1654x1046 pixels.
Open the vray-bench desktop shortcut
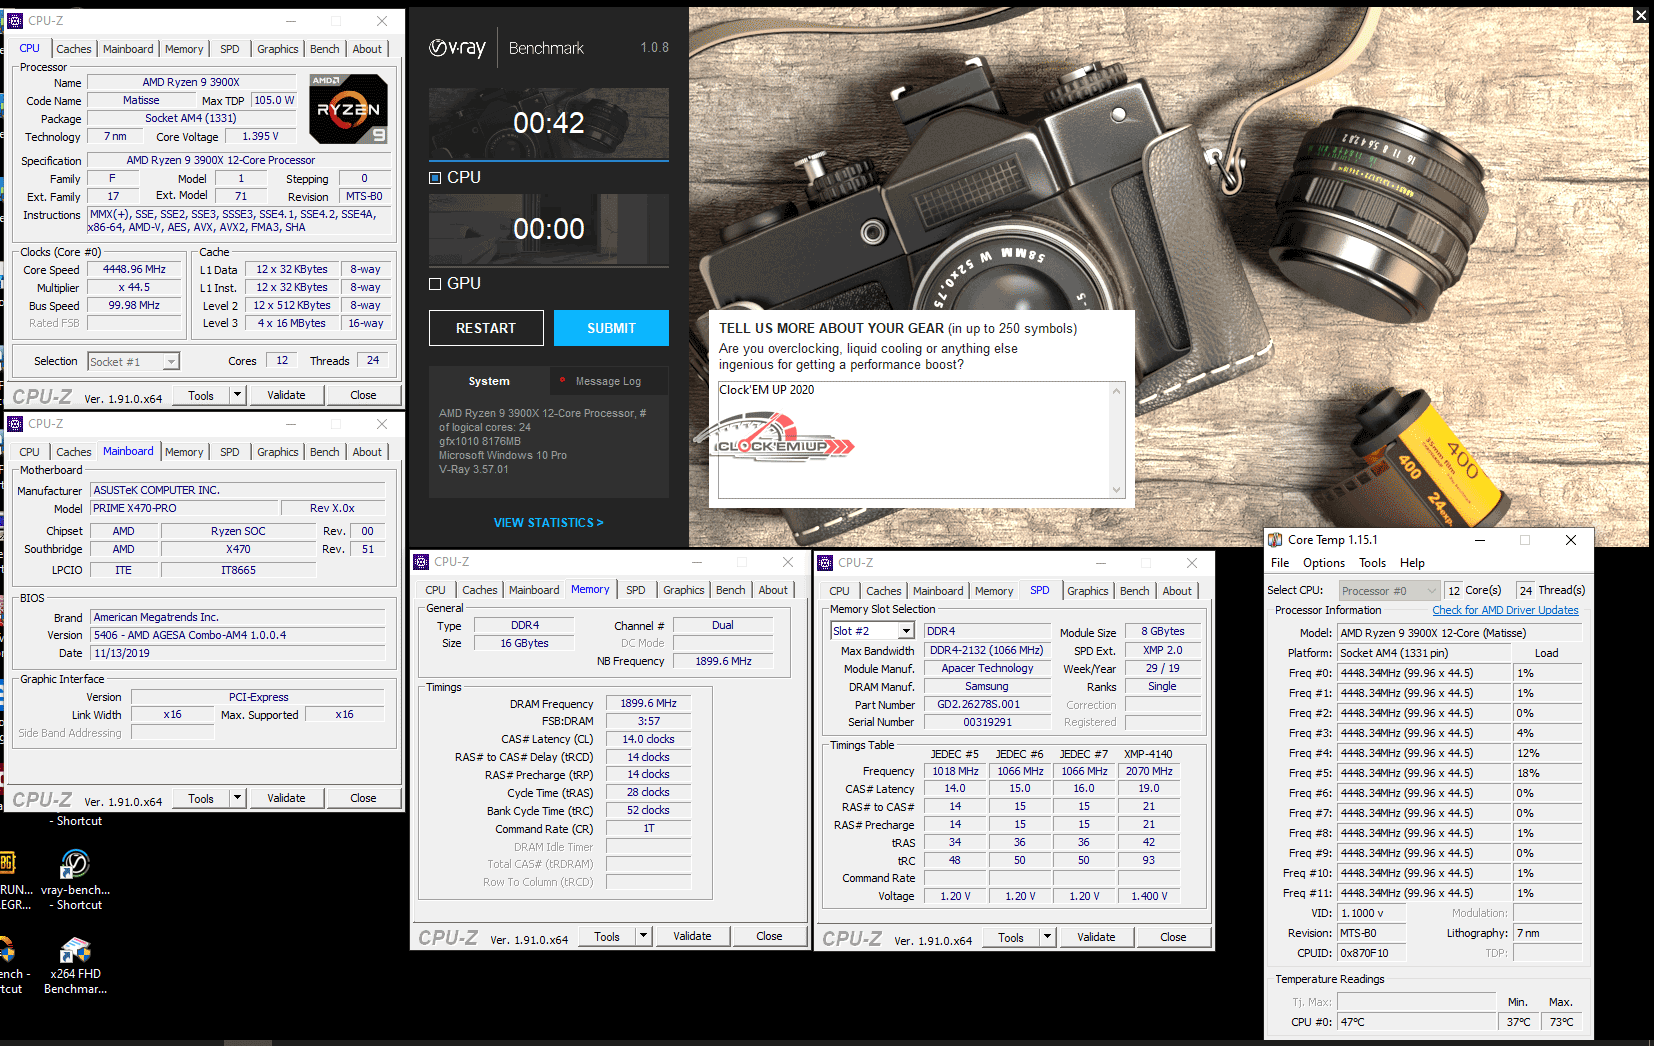click(75, 865)
